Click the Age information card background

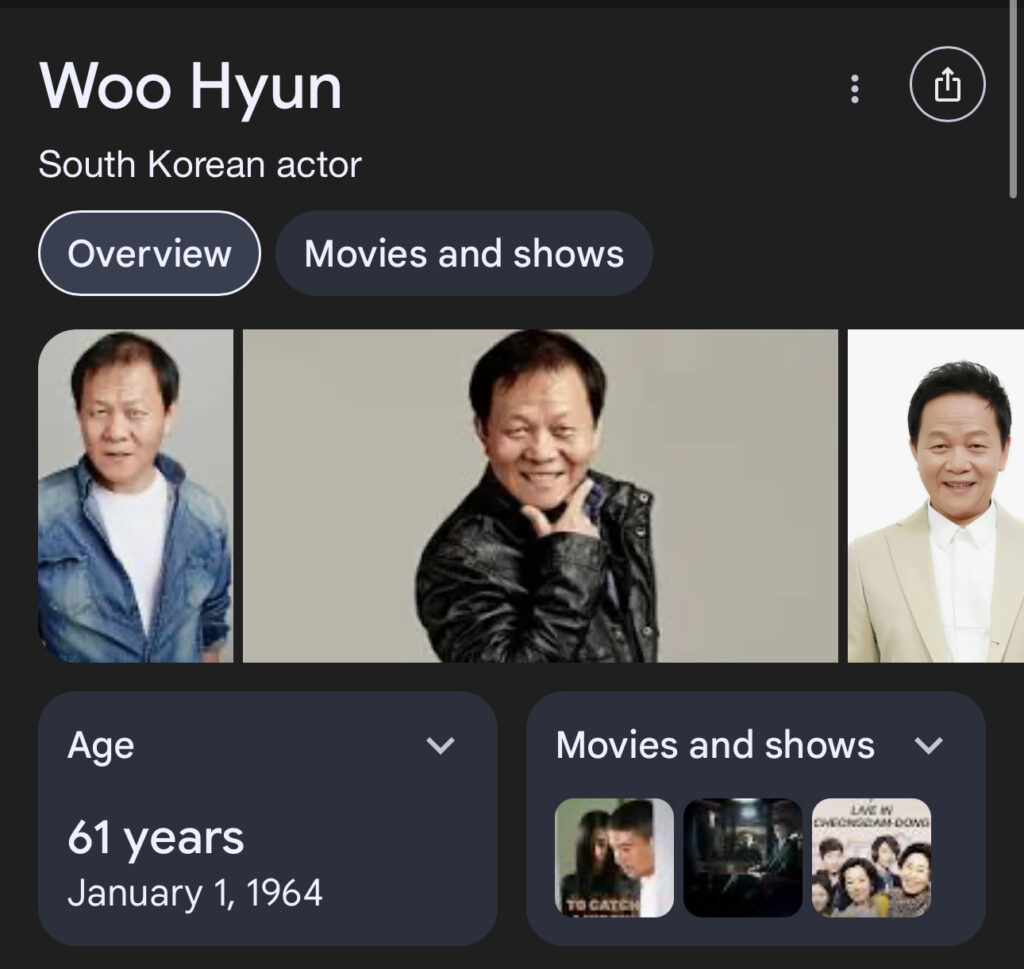[x=268, y=818]
